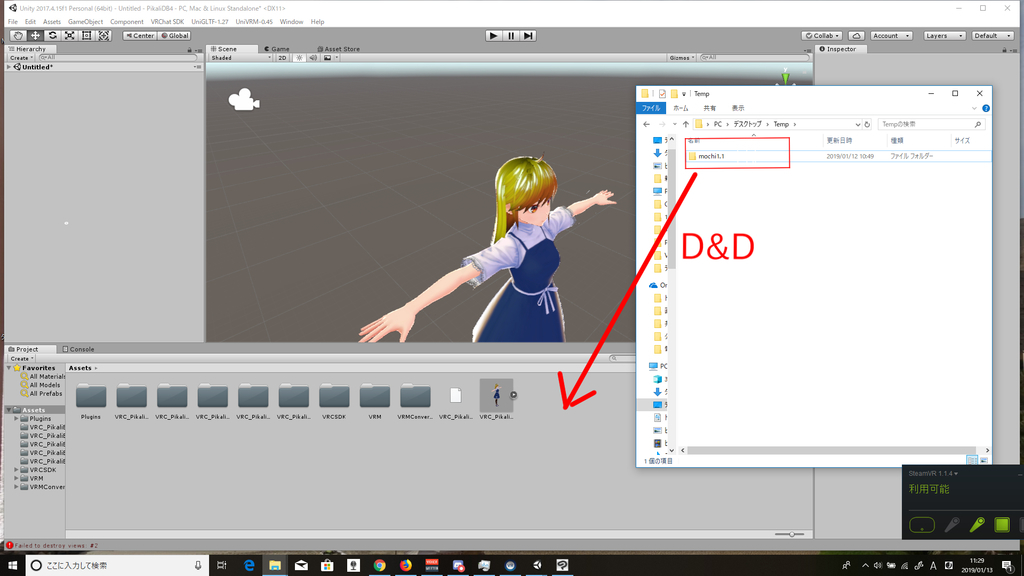Switch to the Game tab
1024x576 pixels.
point(277,49)
